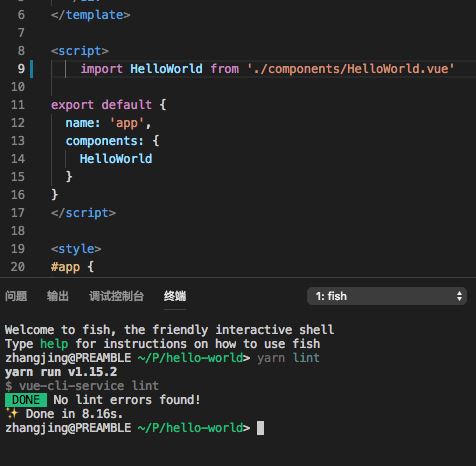Image resolution: width=476 pixels, height=466 pixels.
Task: Click the blue modified-line marker beside line 9
Action: [31, 69]
